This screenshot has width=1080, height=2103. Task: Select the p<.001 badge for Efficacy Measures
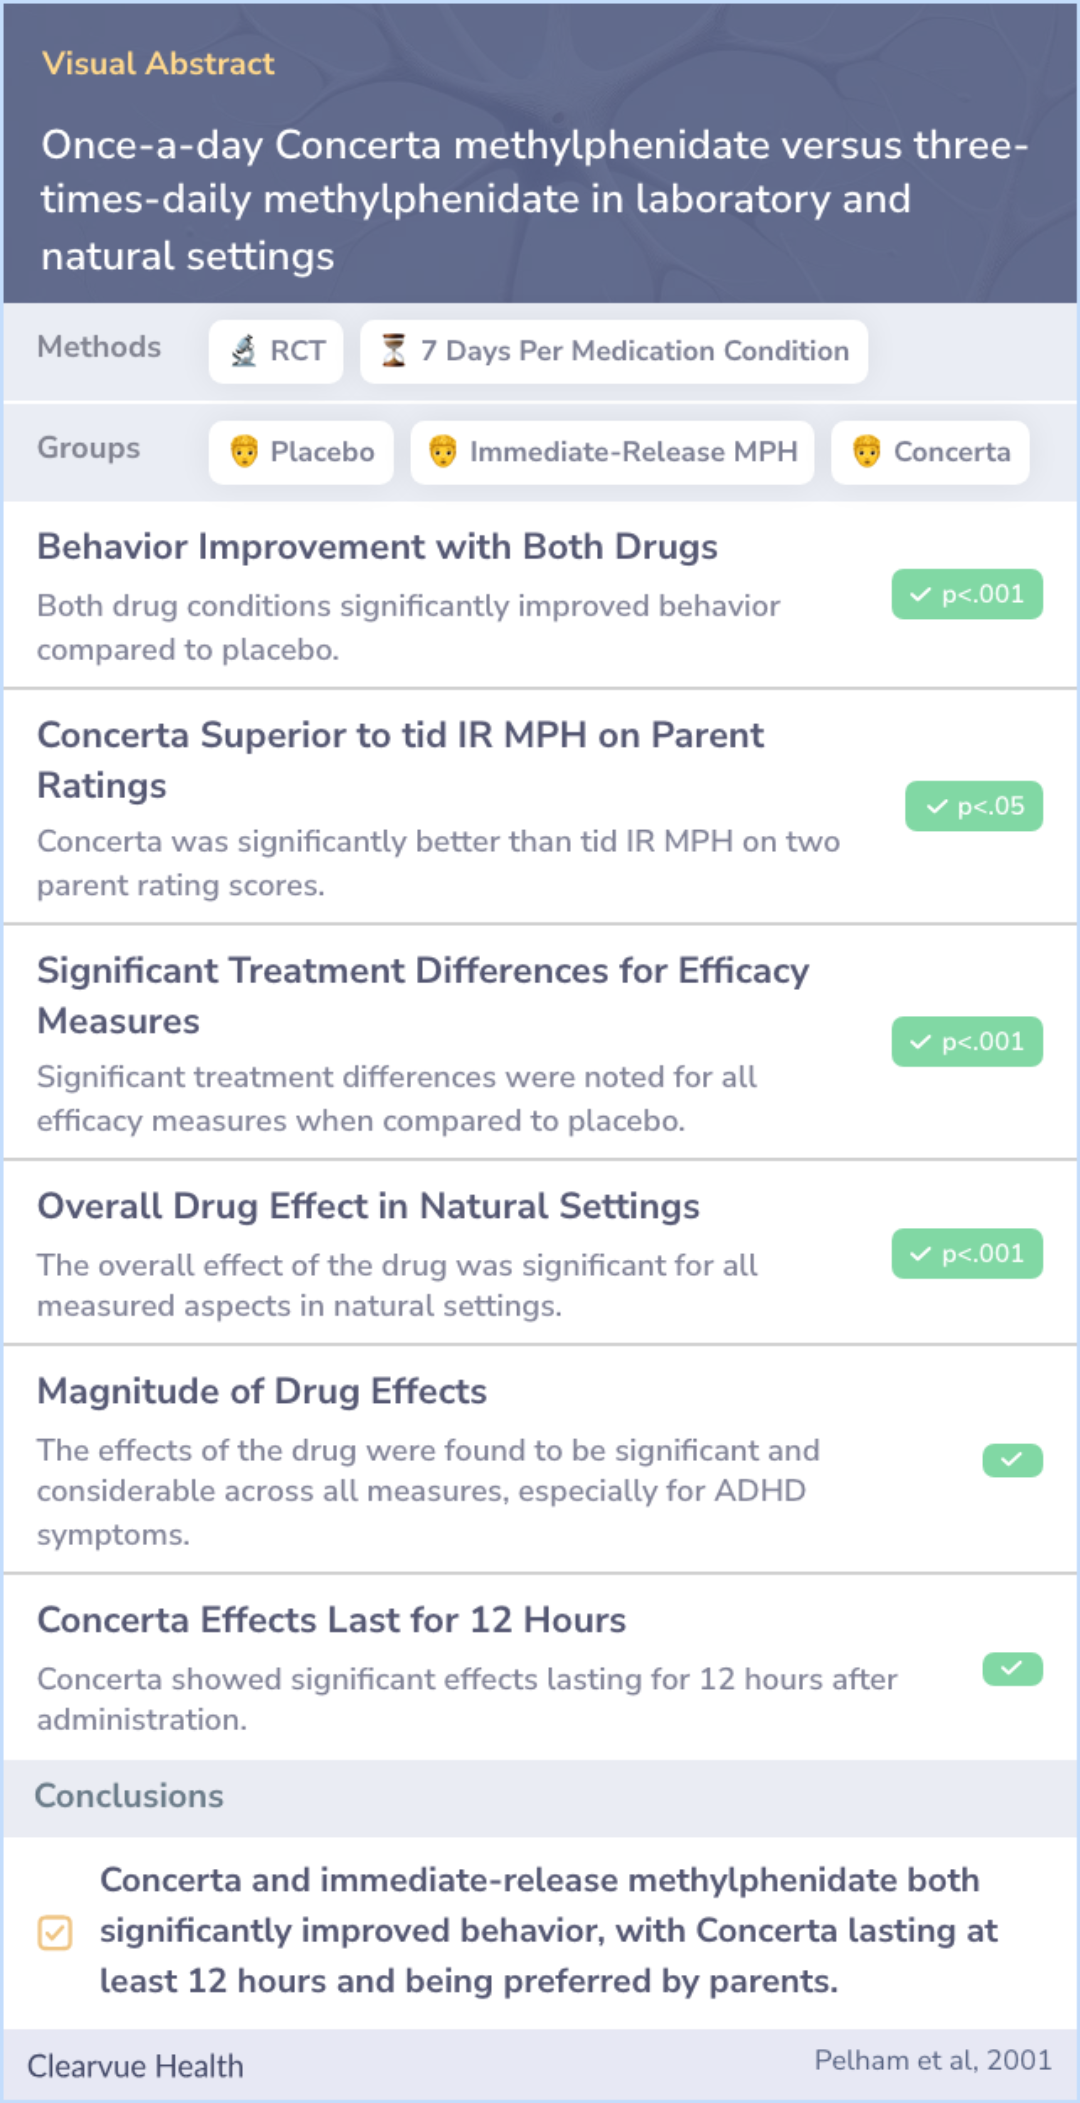point(967,1042)
